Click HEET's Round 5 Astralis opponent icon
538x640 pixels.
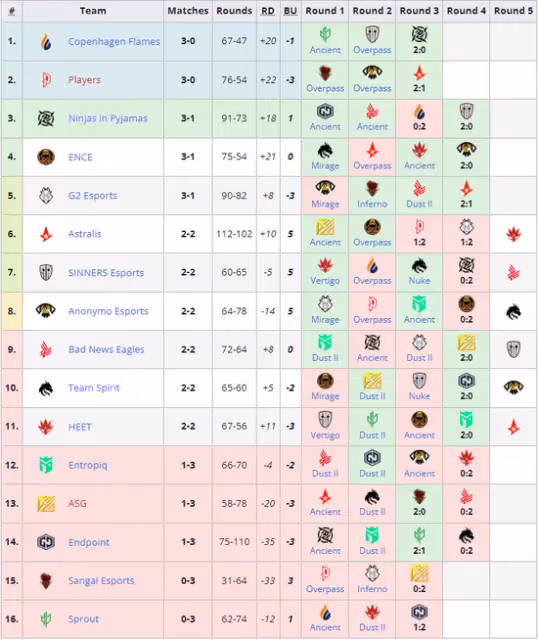point(514,427)
